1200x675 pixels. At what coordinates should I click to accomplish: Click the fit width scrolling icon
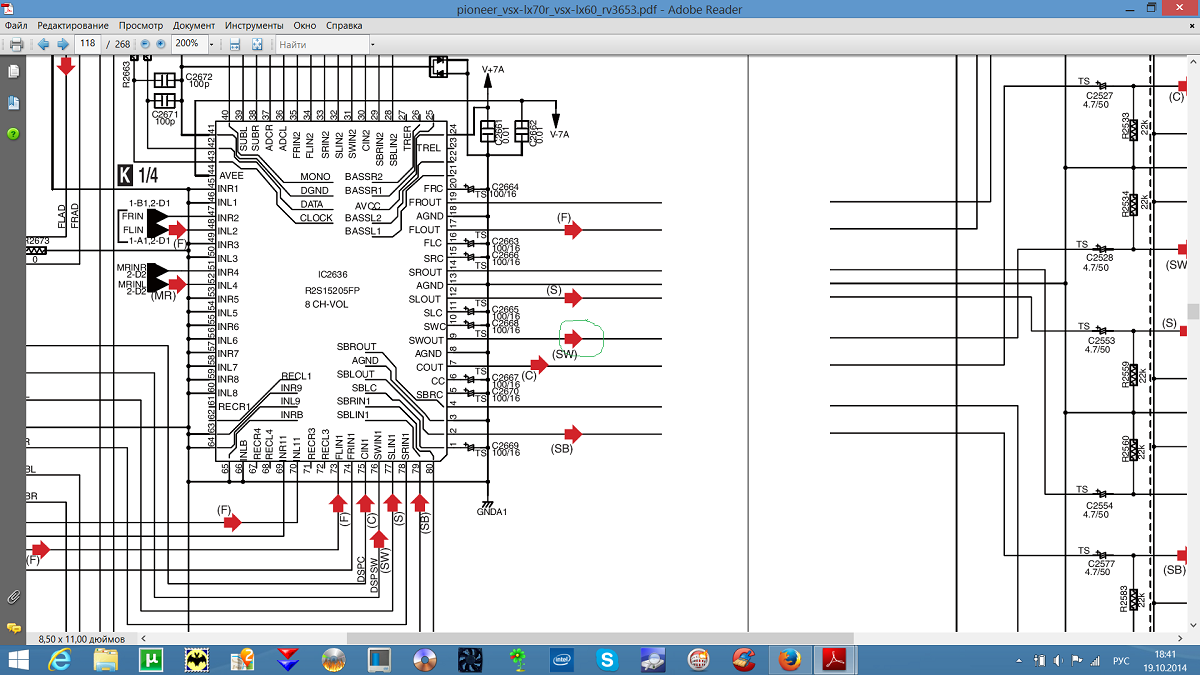click(x=235, y=44)
